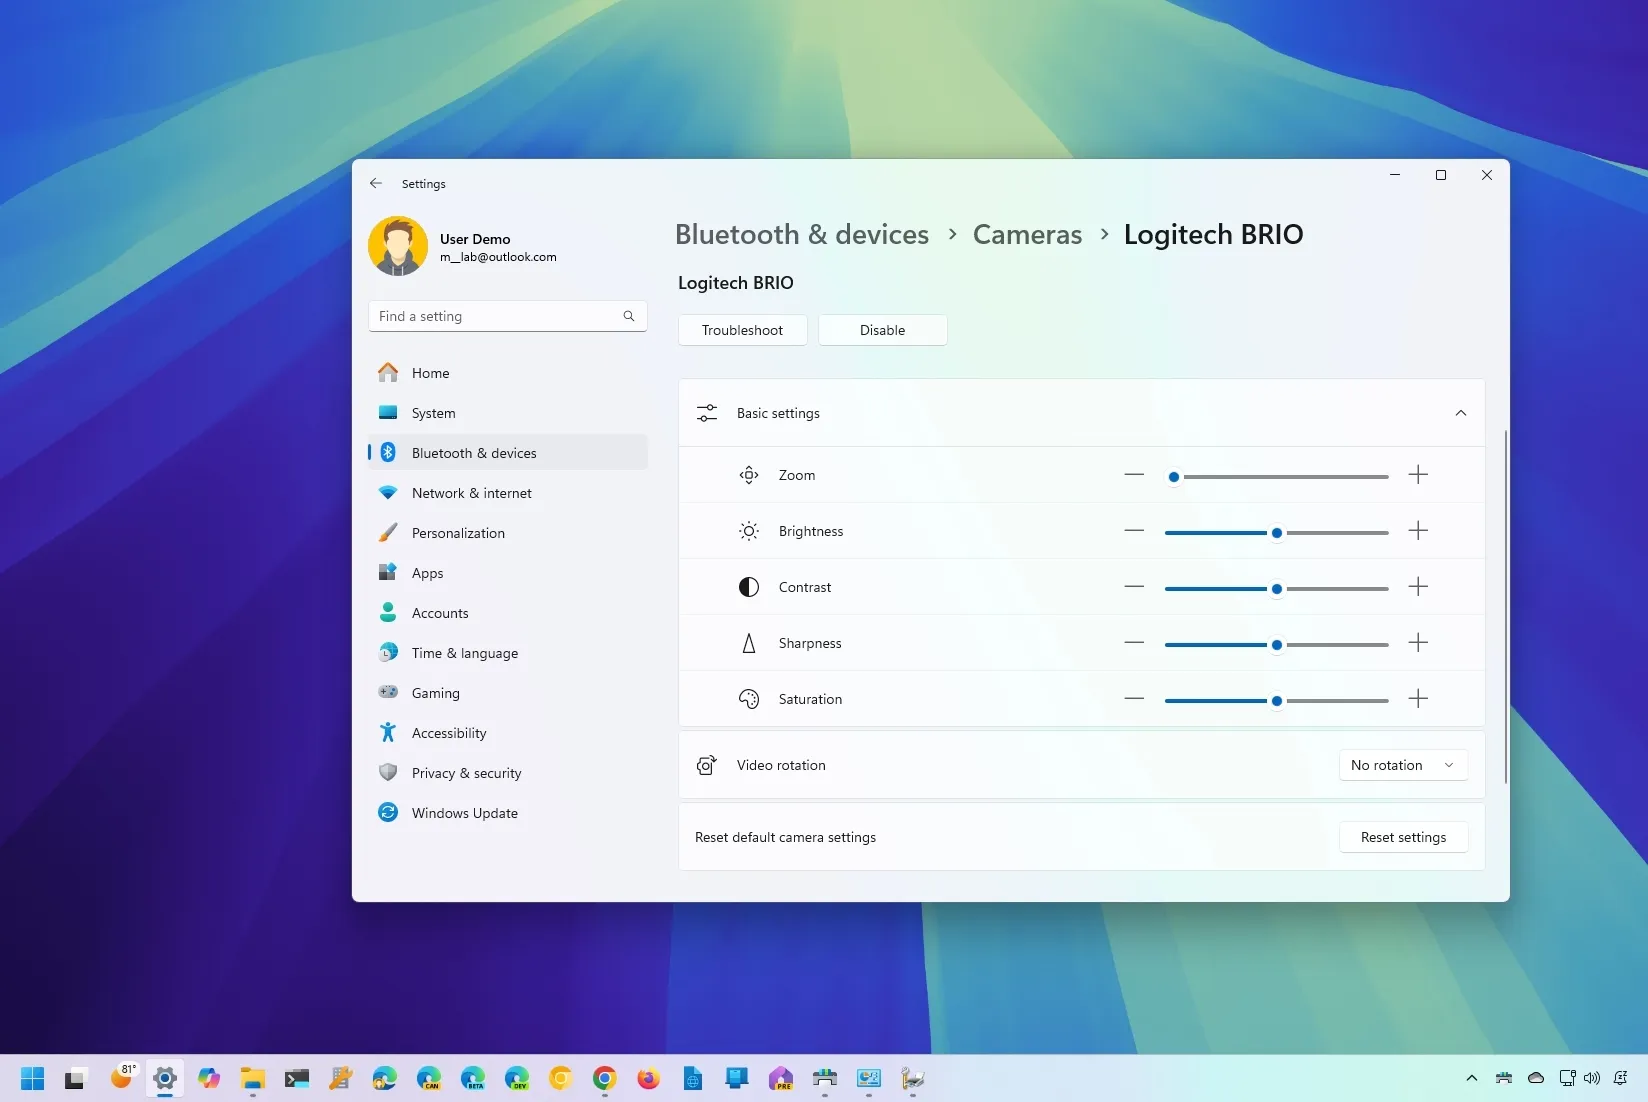Viewport: 1648px width, 1102px height.
Task: Click the Saturation palette icon
Action: point(748,699)
